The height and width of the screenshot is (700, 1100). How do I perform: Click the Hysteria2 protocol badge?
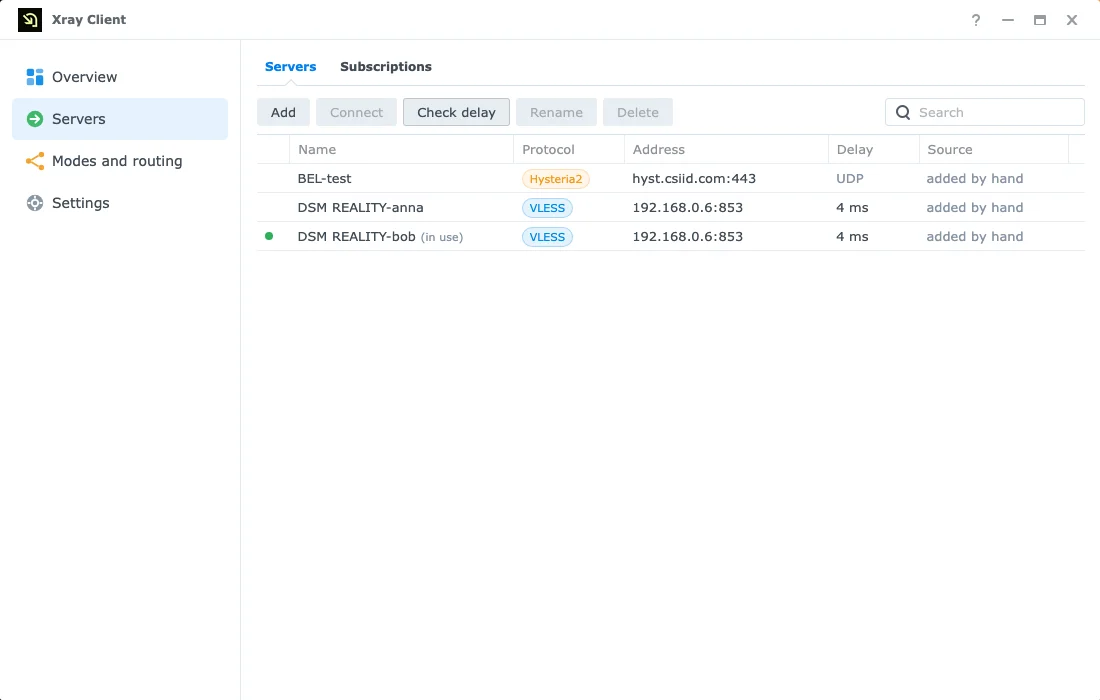point(556,179)
